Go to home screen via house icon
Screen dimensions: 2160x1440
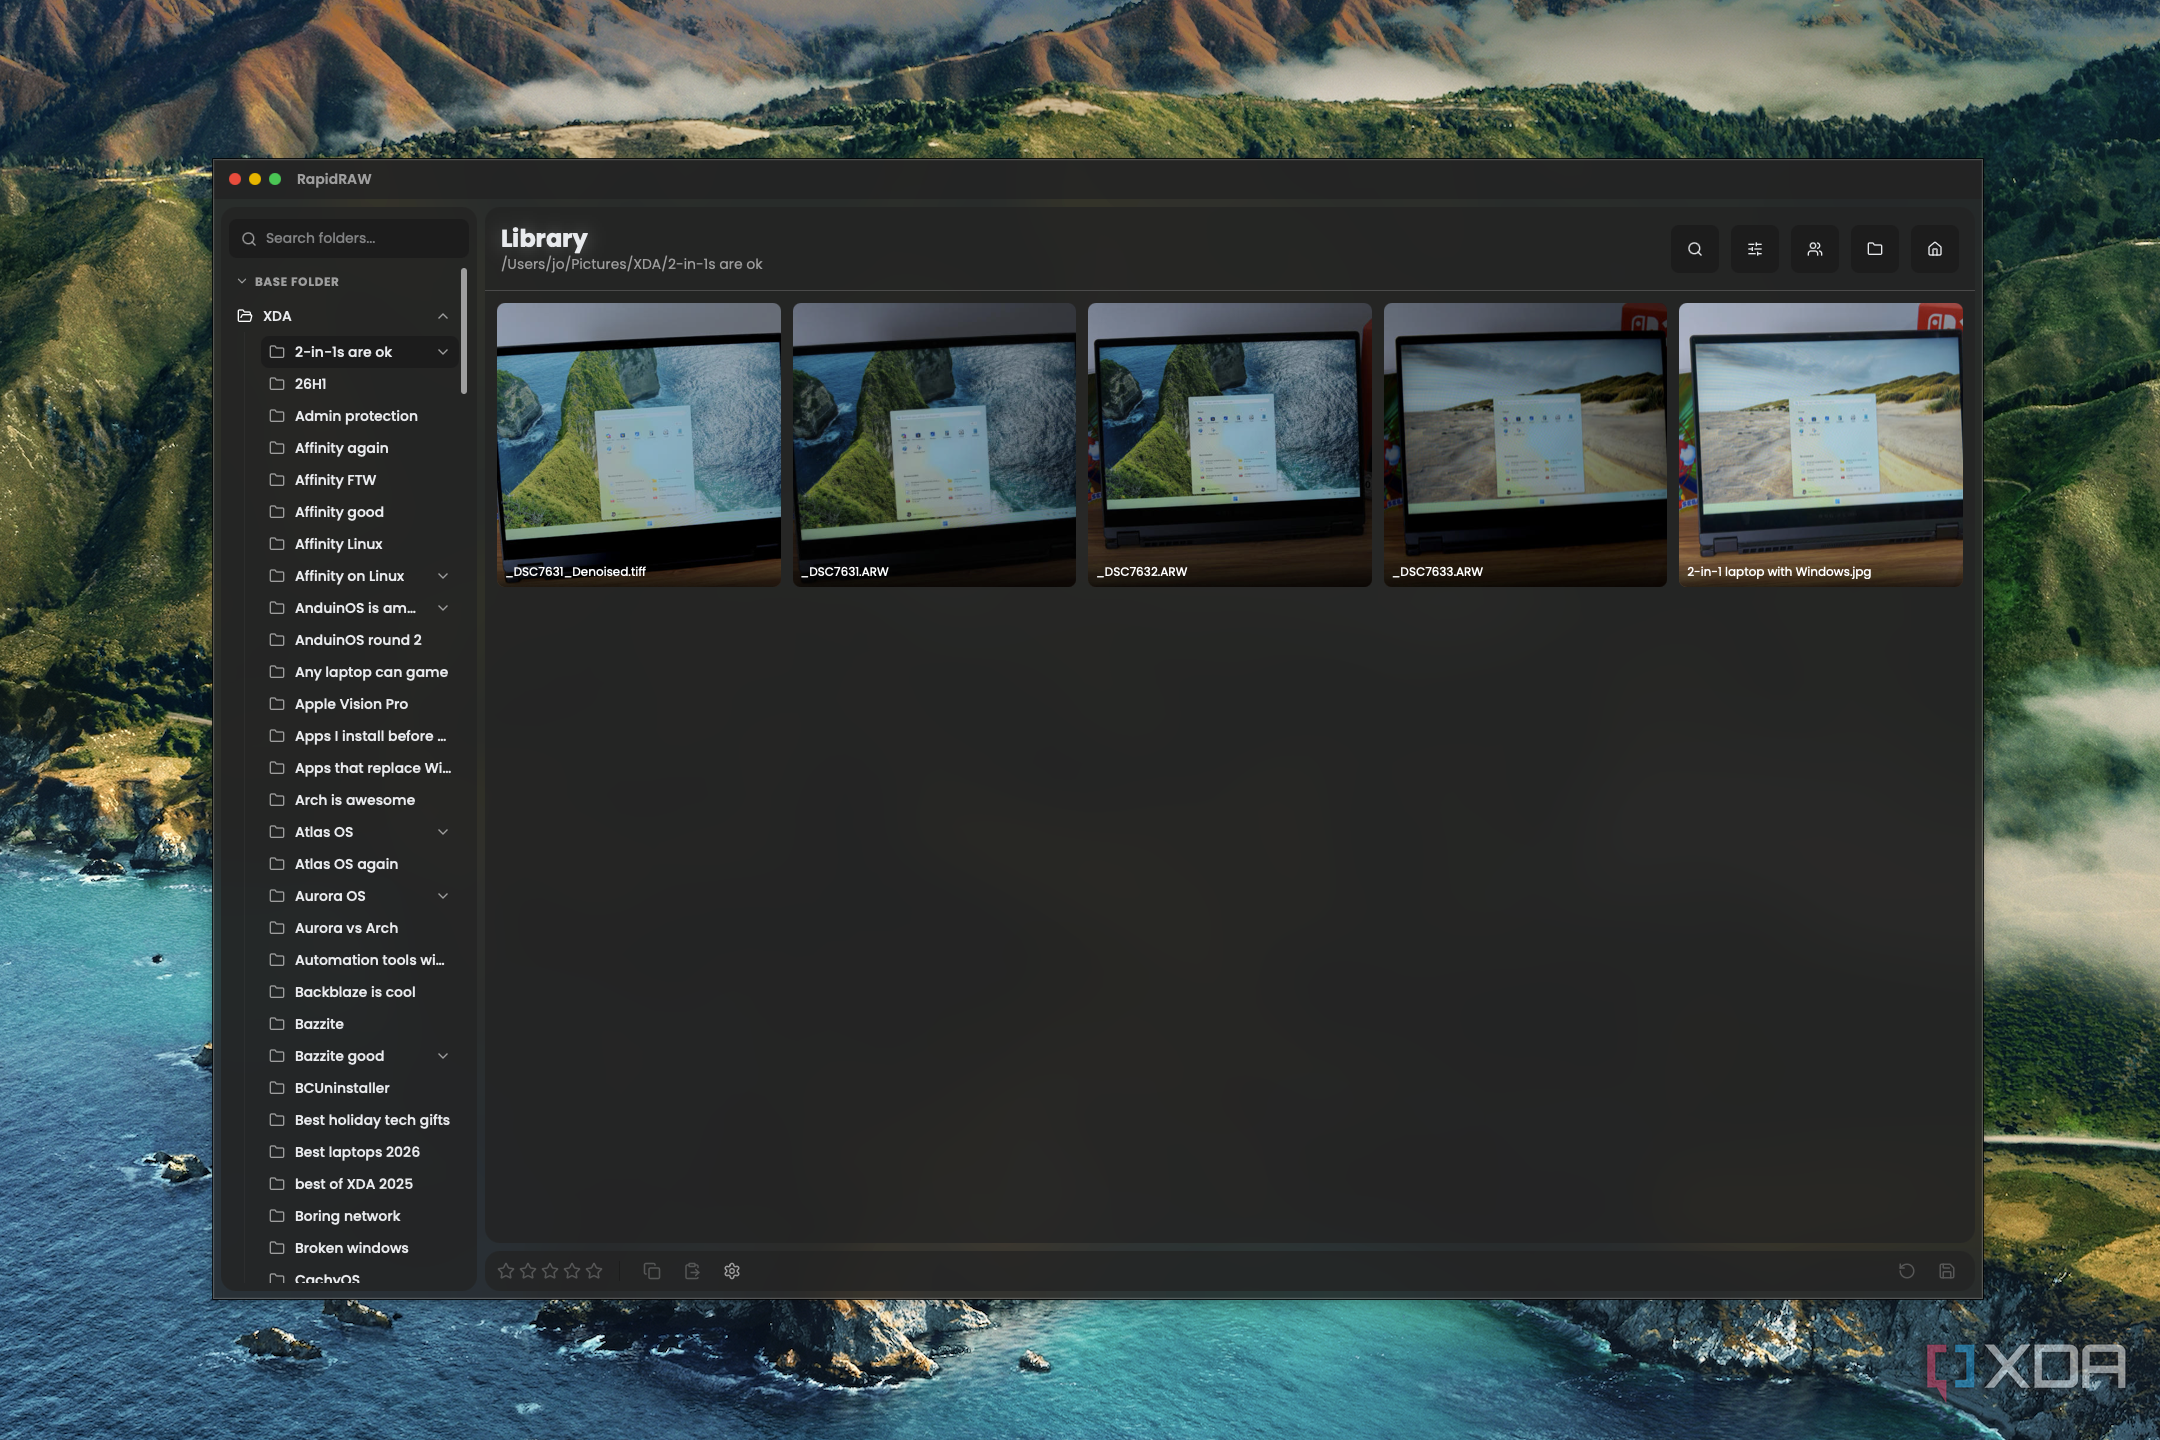point(1935,249)
